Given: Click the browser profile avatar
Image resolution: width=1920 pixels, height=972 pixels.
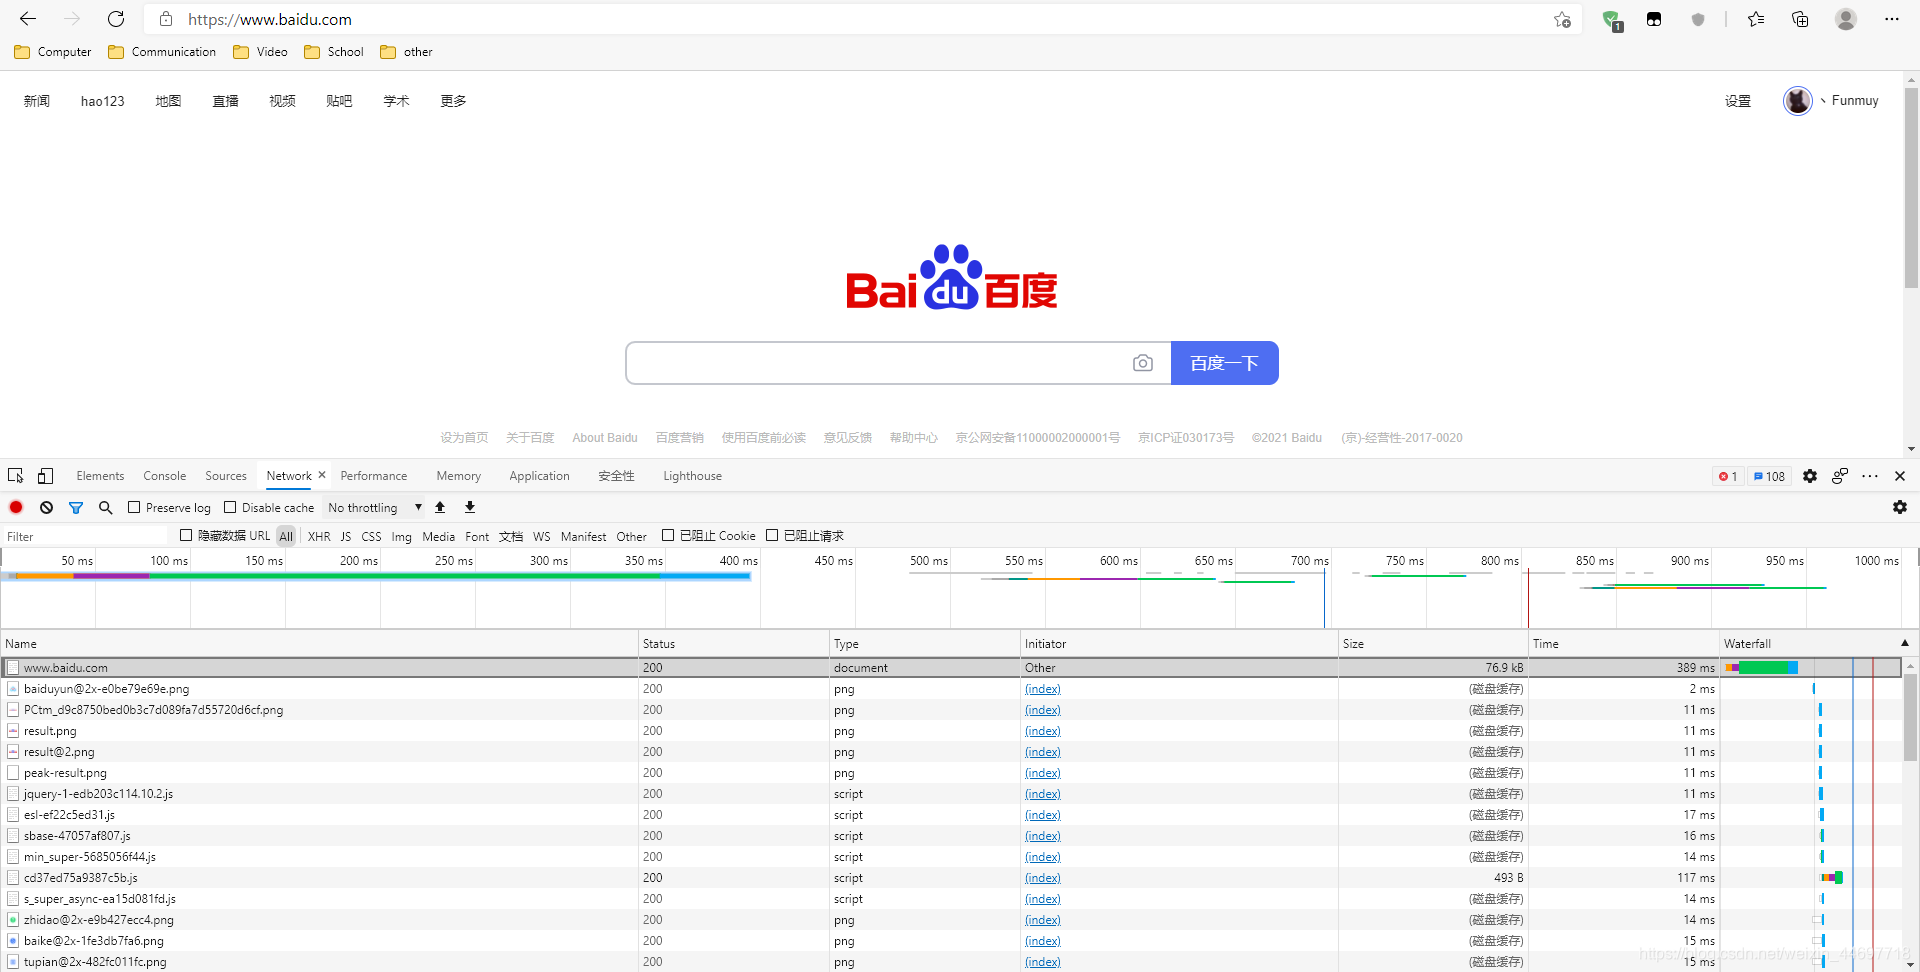Looking at the screenshot, I should point(1846,19).
